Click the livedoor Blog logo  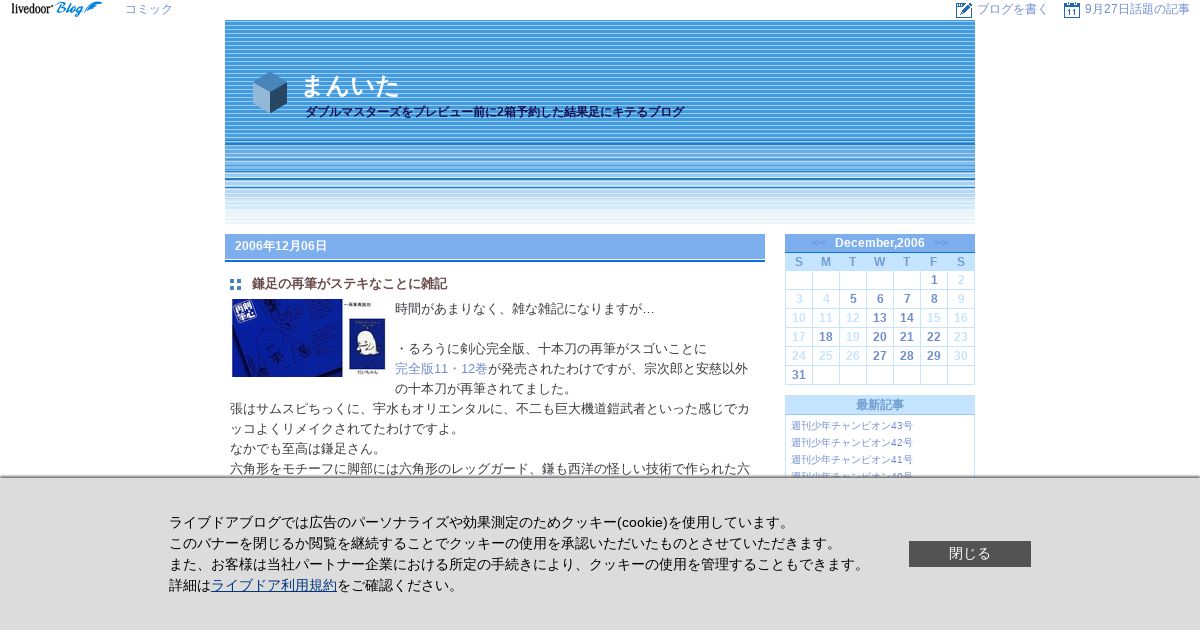click(56, 9)
